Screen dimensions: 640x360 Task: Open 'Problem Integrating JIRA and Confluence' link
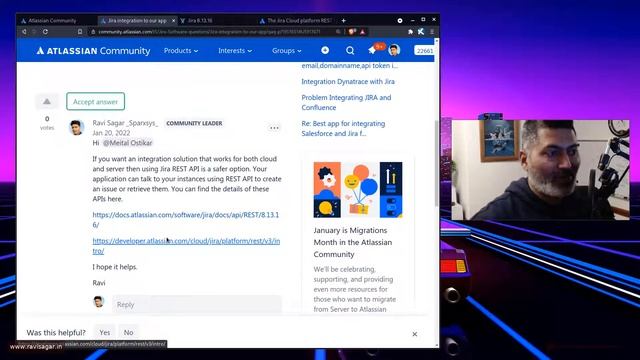pyautogui.click(x=346, y=102)
